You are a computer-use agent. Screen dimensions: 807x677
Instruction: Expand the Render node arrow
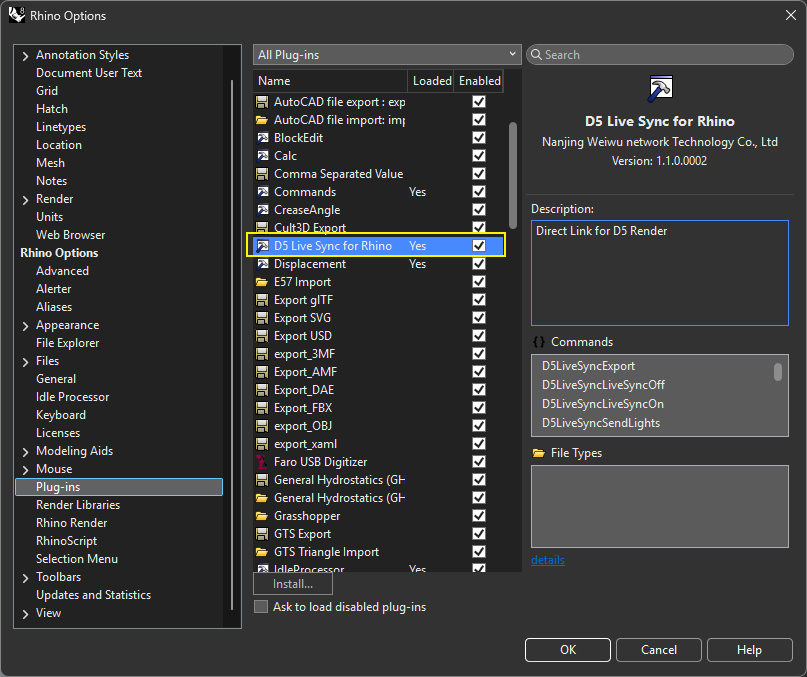pyautogui.click(x=25, y=200)
